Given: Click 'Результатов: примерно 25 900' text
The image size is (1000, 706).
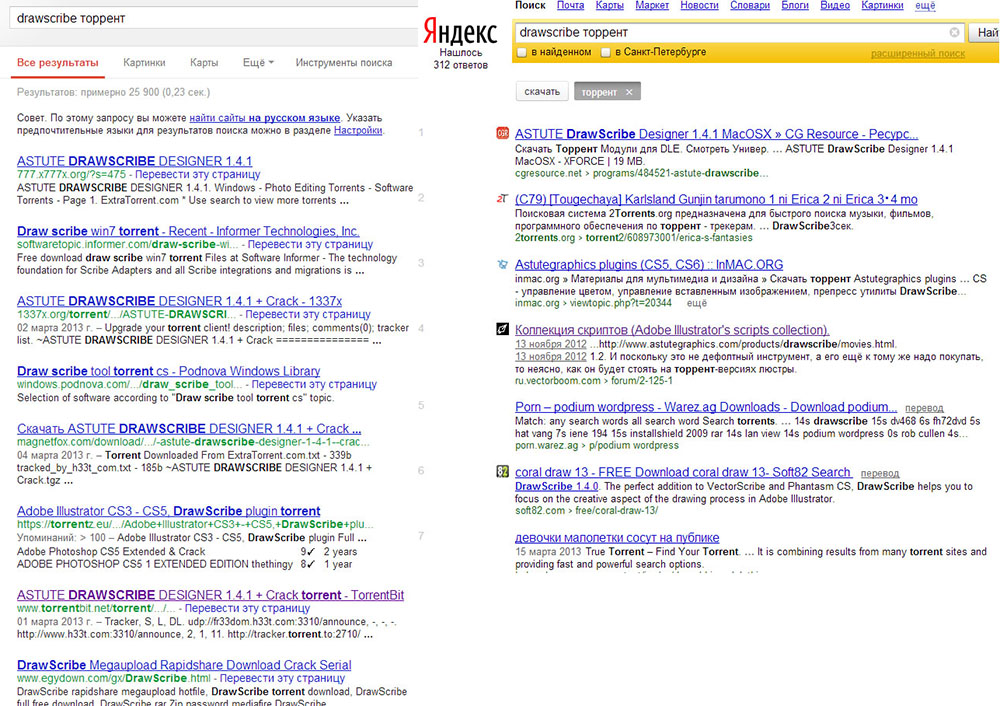Looking at the screenshot, I should point(113,92).
